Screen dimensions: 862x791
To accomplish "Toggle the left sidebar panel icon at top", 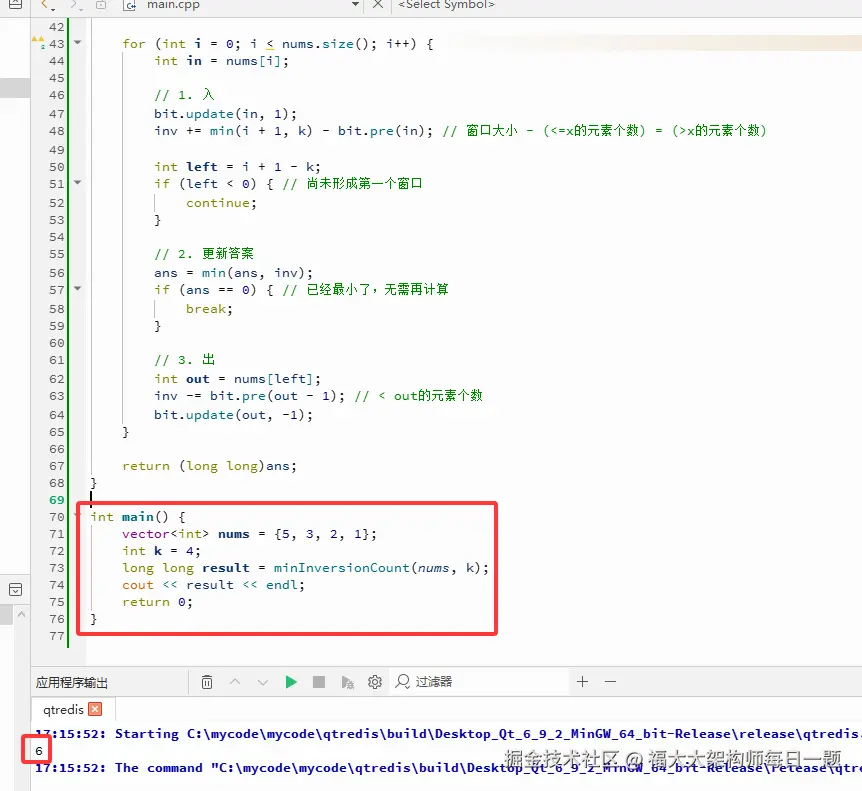I will (15, 5).
